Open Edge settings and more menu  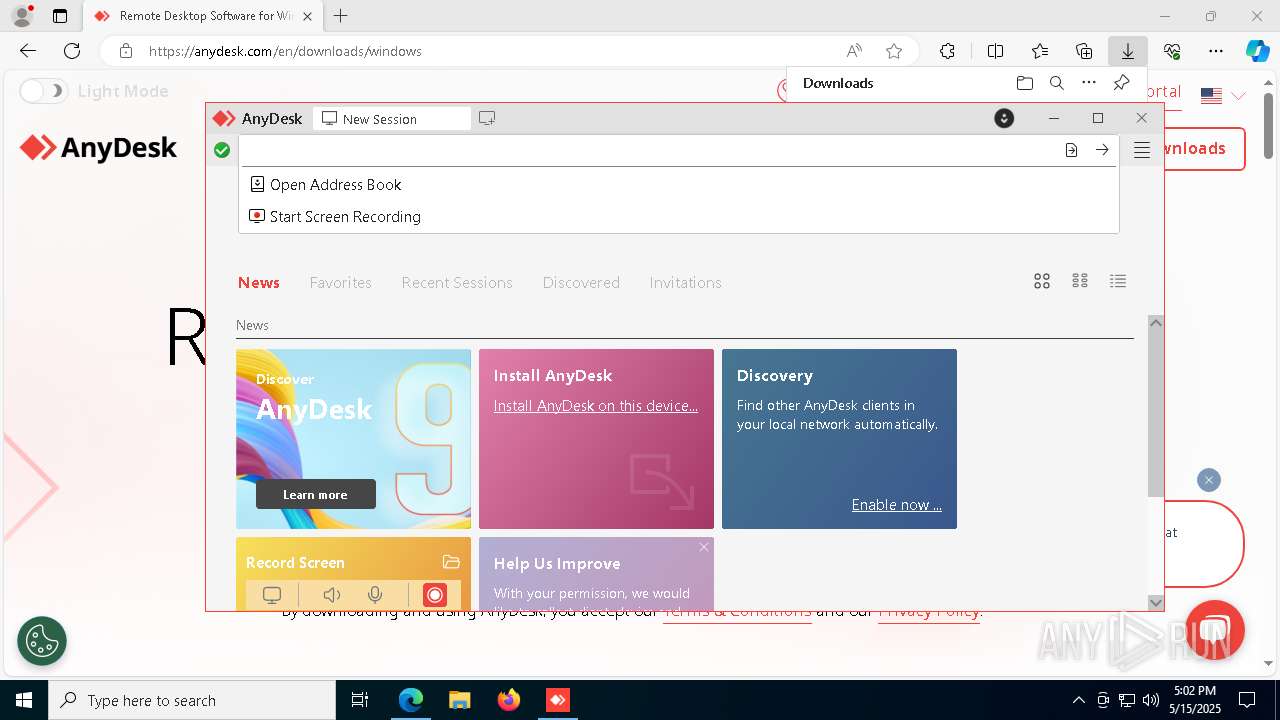click(x=1216, y=51)
